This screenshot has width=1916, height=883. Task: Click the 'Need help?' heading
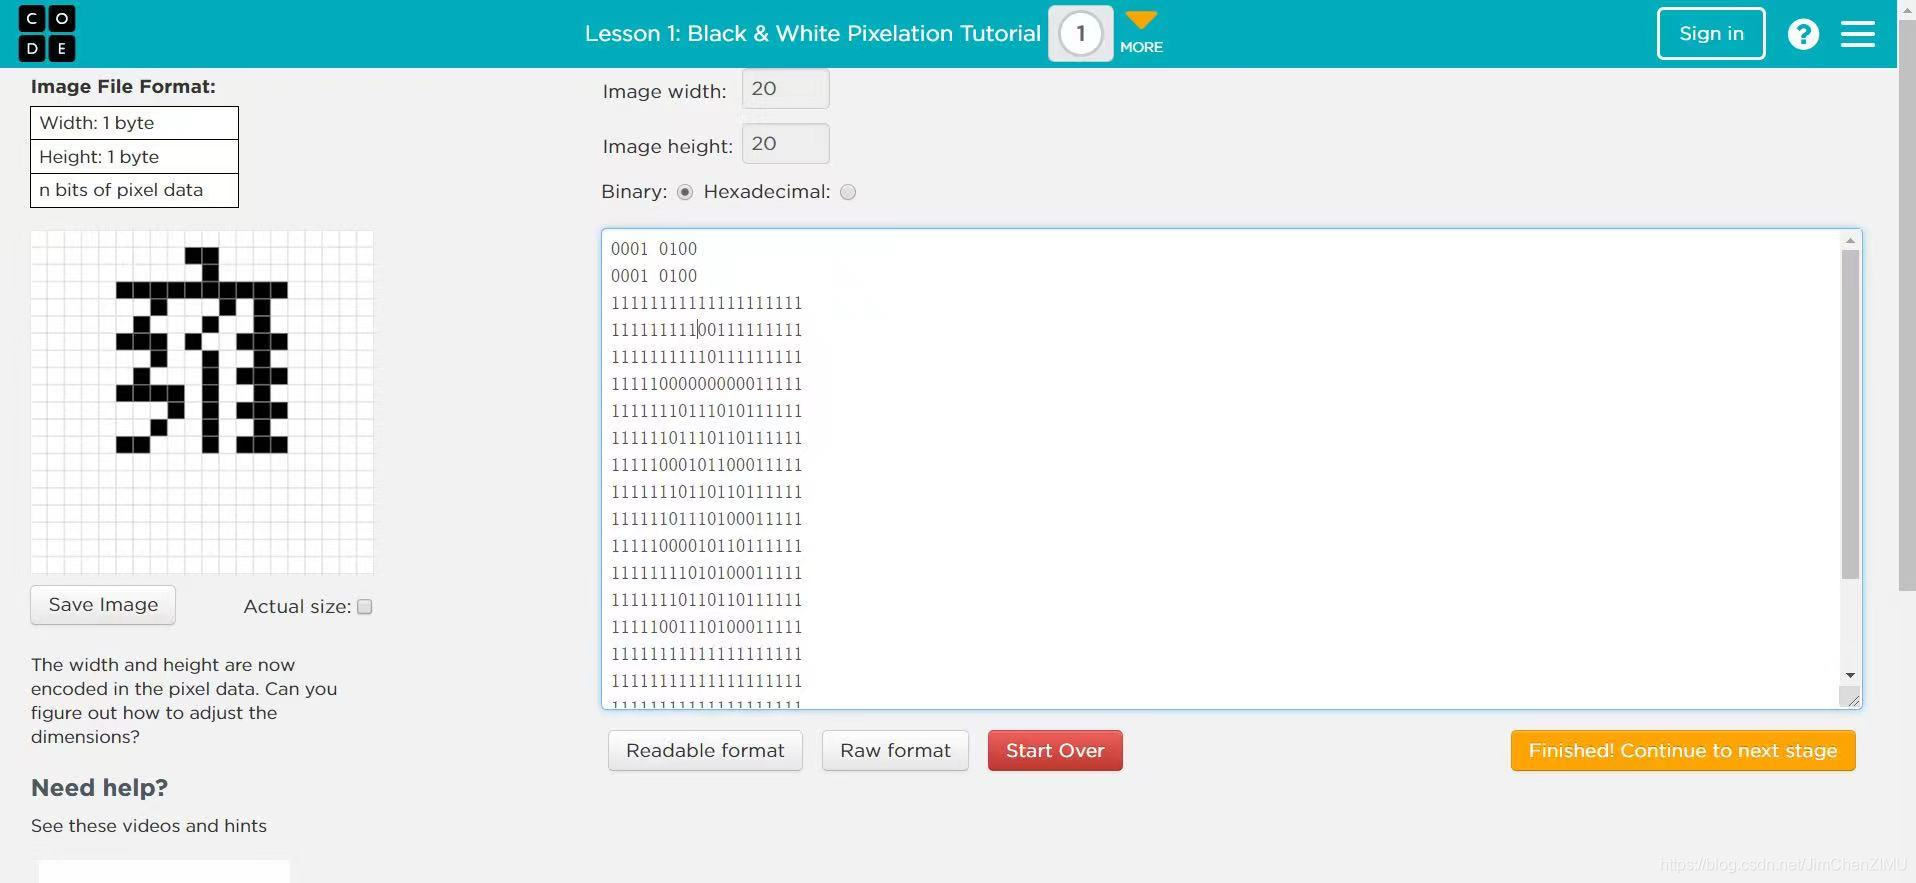point(99,788)
